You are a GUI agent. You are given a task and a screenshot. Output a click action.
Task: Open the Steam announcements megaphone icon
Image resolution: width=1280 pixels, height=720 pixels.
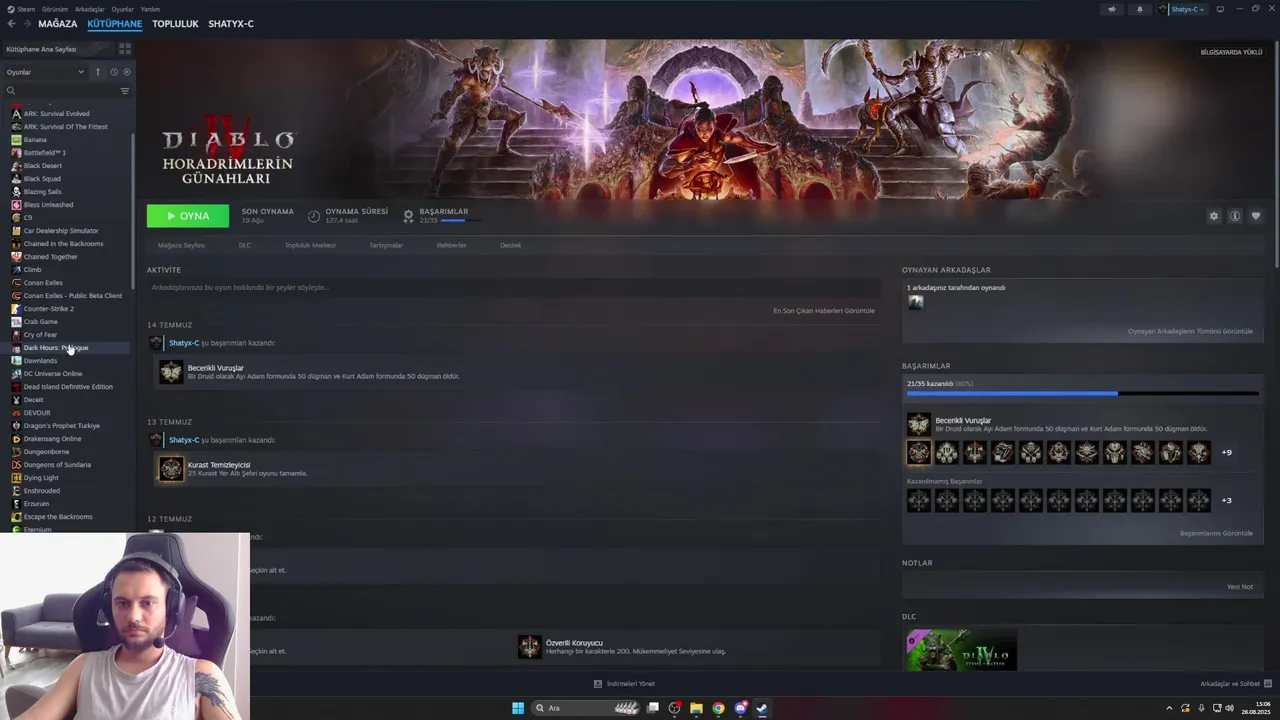(x=1111, y=9)
